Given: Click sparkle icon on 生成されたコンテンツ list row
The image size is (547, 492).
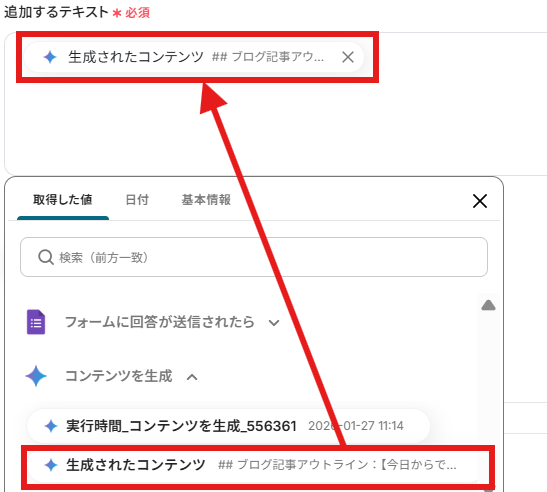Looking at the screenshot, I should [x=51, y=465].
